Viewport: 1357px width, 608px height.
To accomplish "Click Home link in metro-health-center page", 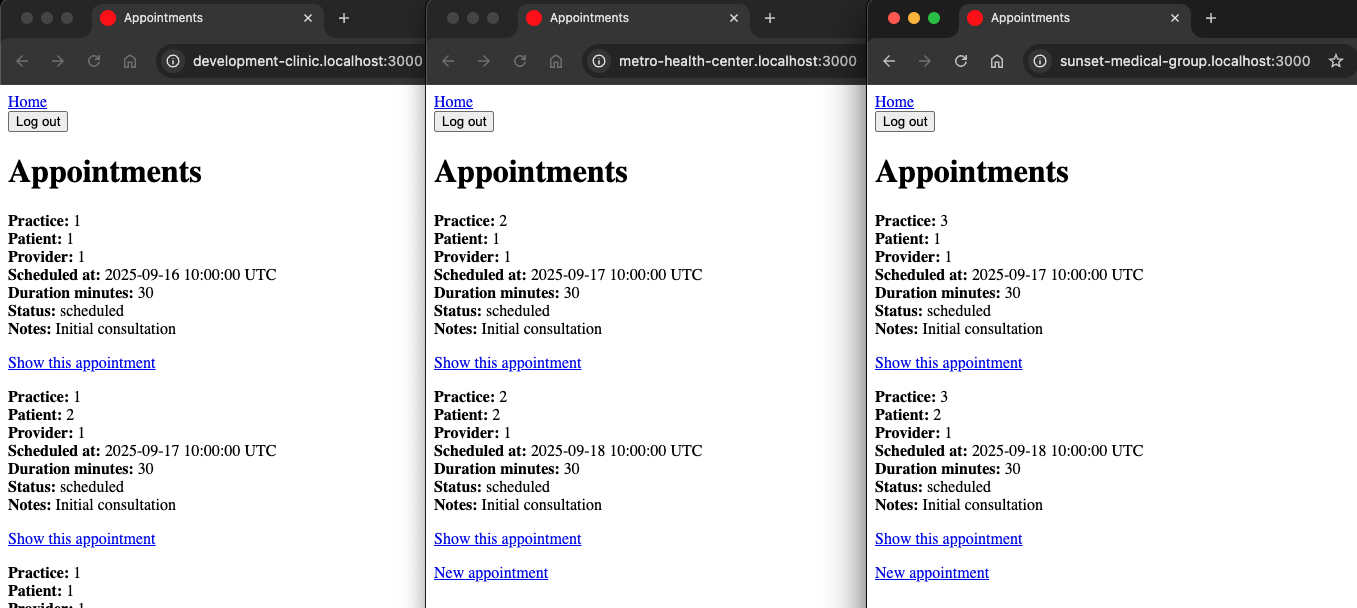I will coord(453,102).
